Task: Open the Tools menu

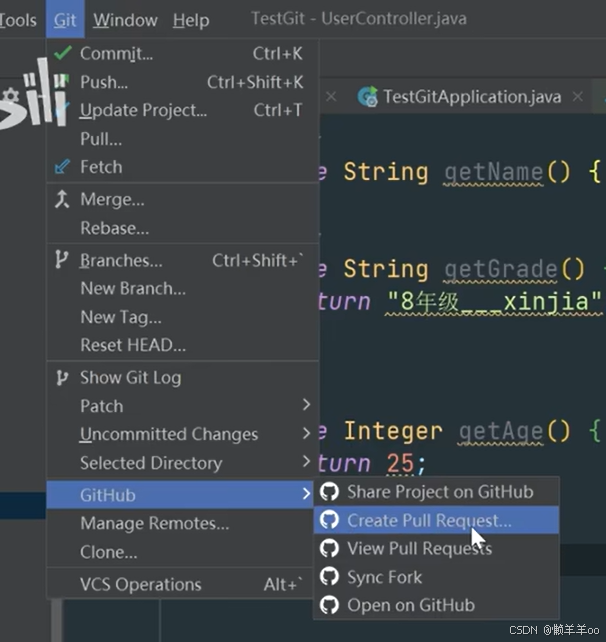Action: coord(18,20)
